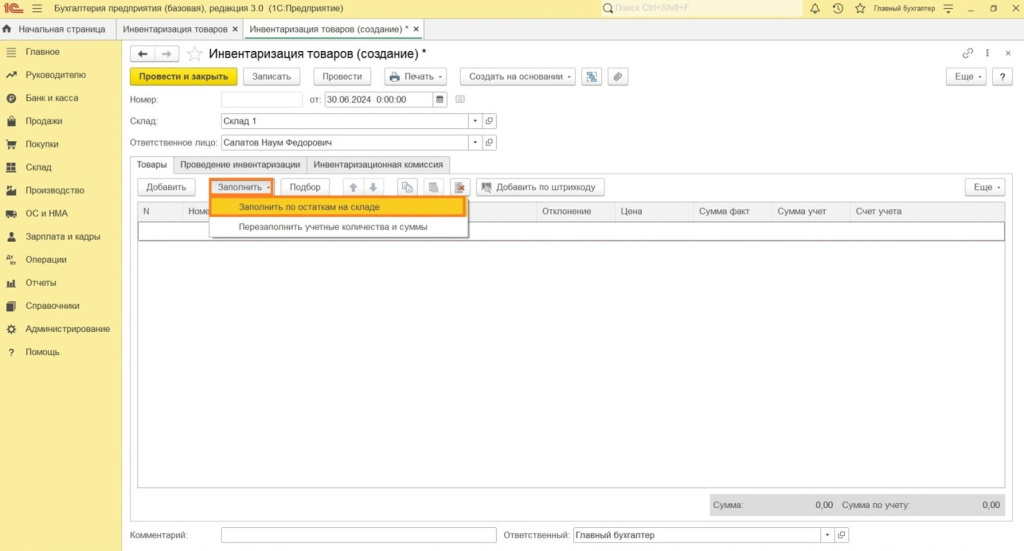Image resolution: width=1024 pixels, height=551 pixels.
Task: Switch to Инвентаризационная комиссия tab
Action: [378, 164]
